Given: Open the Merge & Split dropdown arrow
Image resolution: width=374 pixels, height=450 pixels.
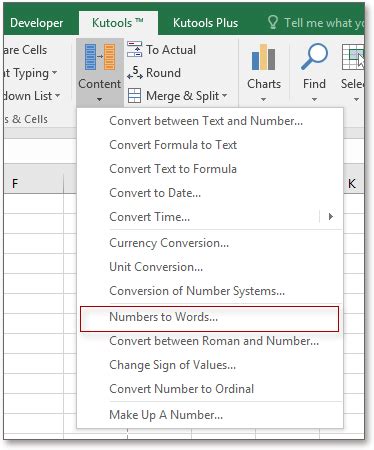Looking at the screenshot, I should click(x=225, y=96).
